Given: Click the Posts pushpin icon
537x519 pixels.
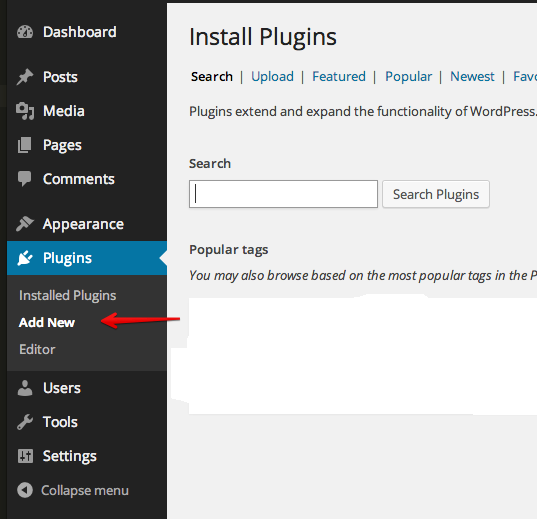Looking at the screenshot, I should (x=25, y=77).
